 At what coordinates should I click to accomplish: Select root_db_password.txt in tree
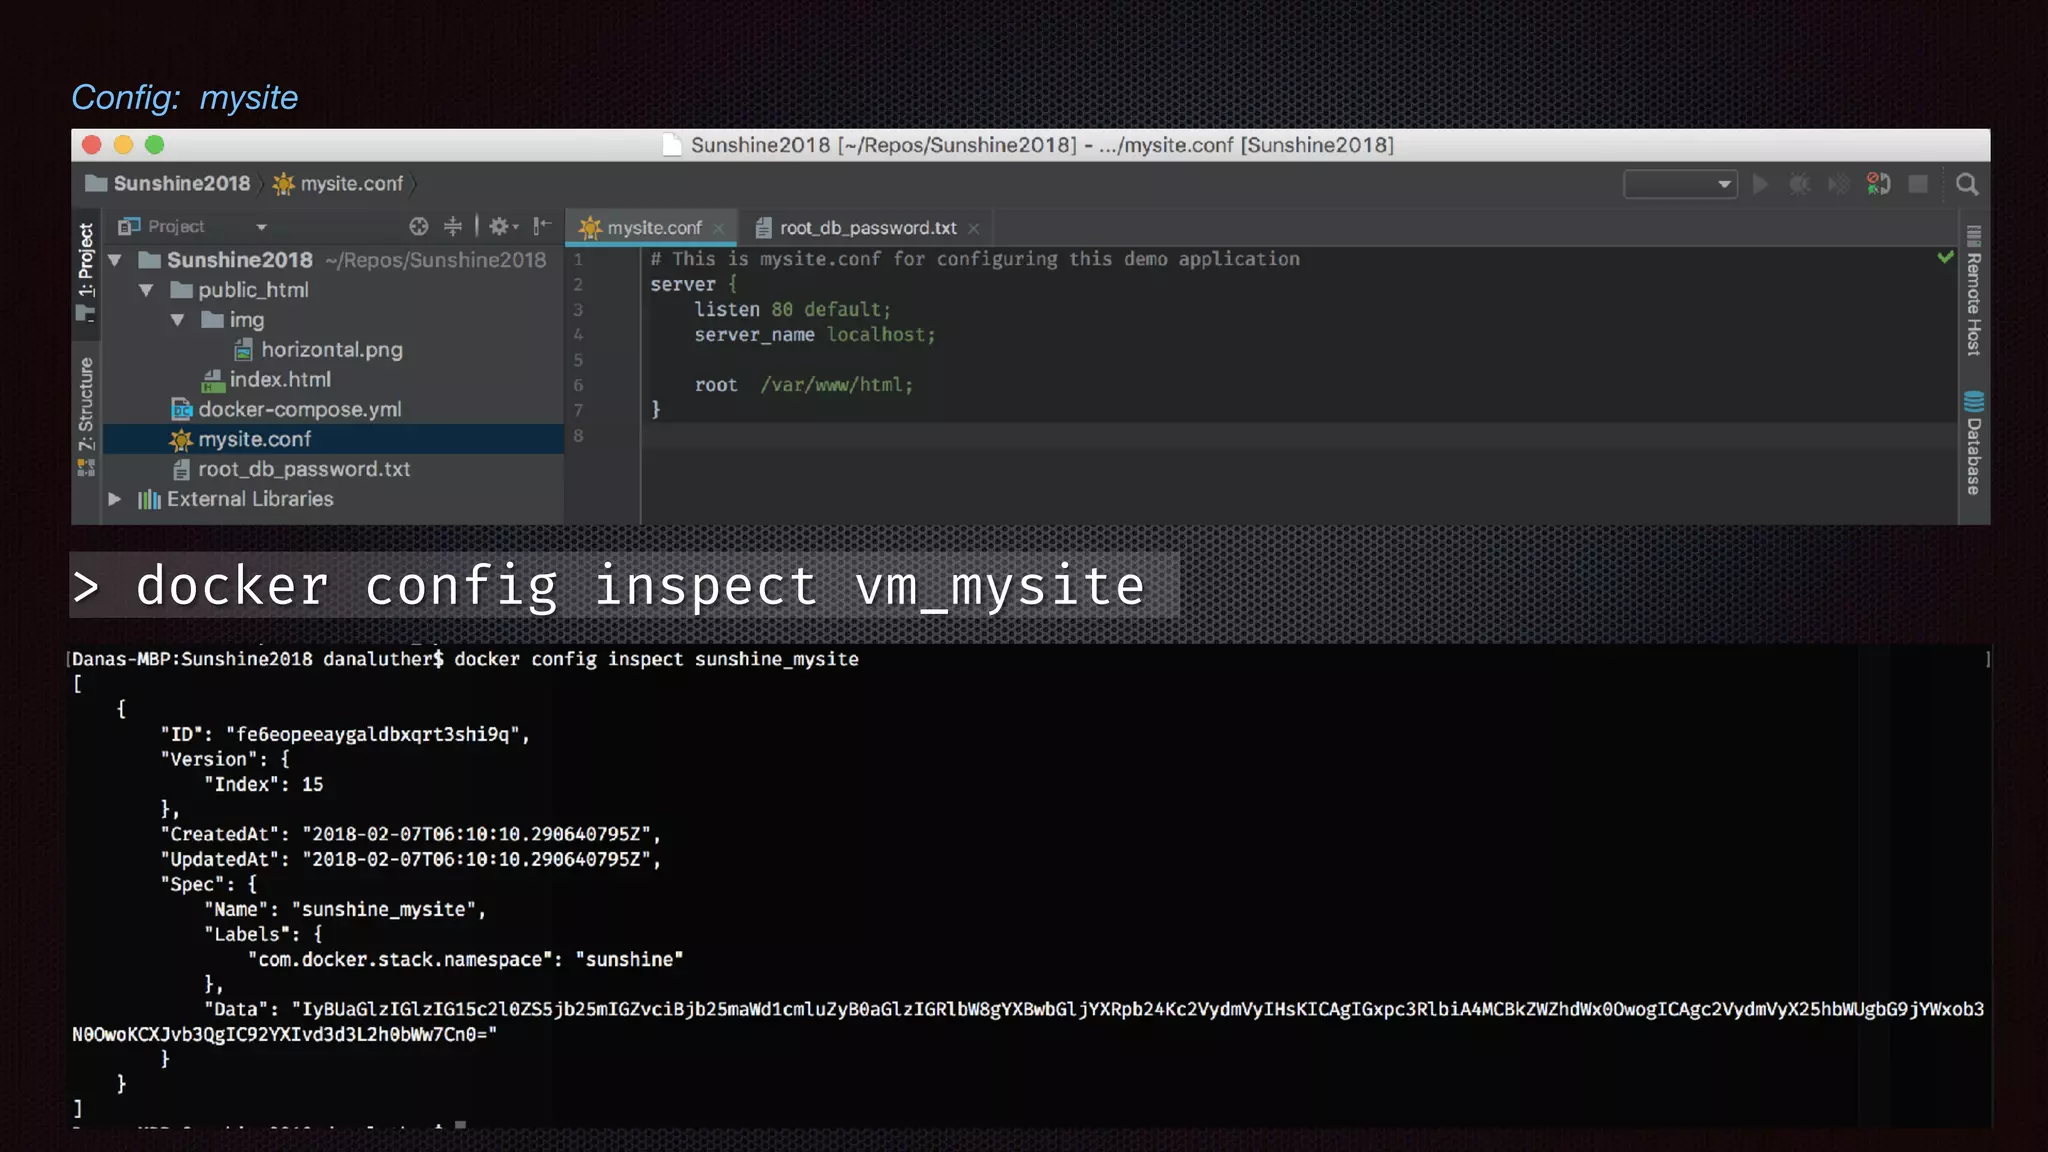304,469
